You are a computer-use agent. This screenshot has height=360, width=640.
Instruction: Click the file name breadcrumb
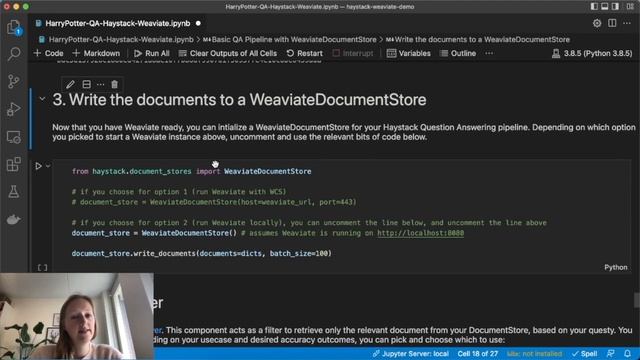tap(121, 40)
